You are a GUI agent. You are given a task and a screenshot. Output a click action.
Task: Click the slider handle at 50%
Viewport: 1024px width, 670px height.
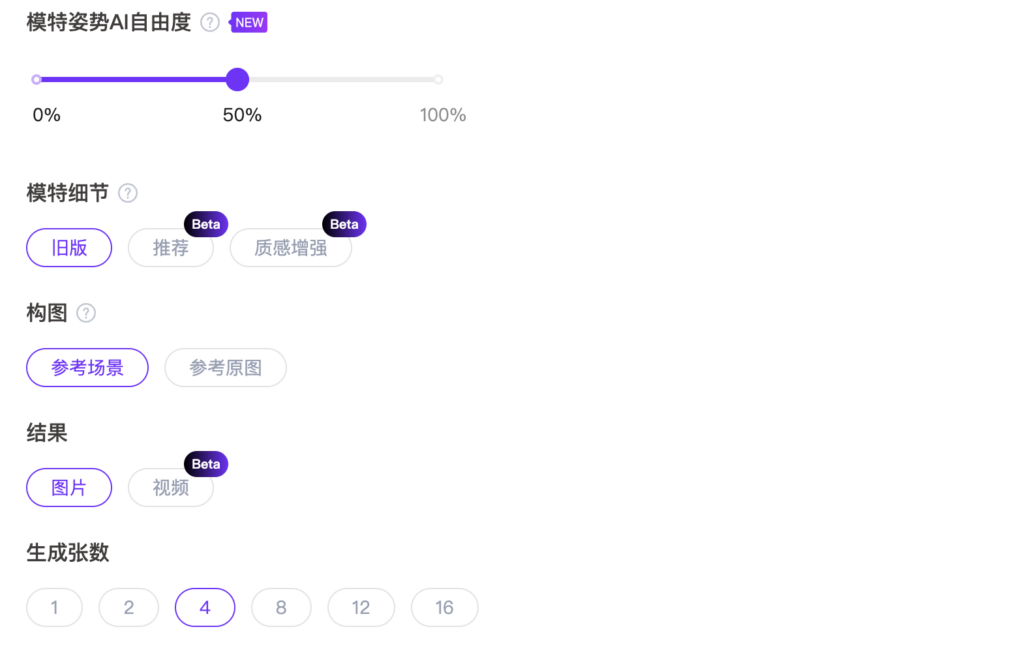[237, 79]
